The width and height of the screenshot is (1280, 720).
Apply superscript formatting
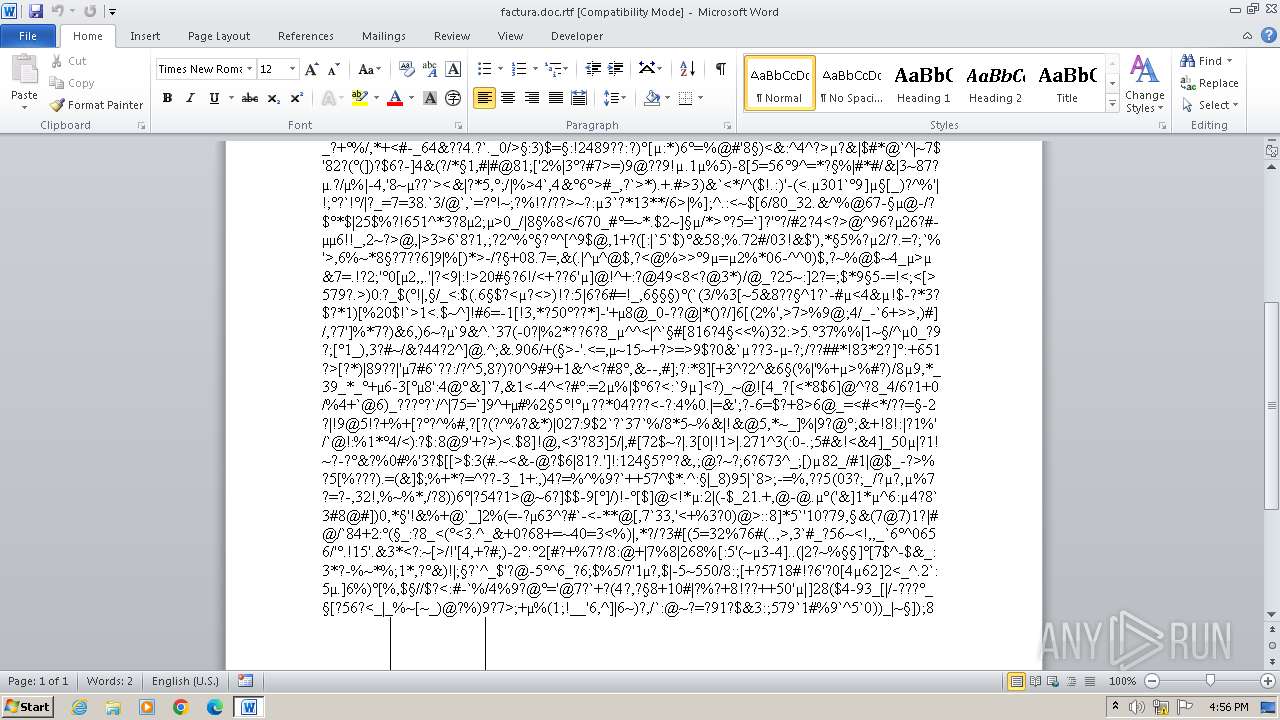tap(296, 98)
